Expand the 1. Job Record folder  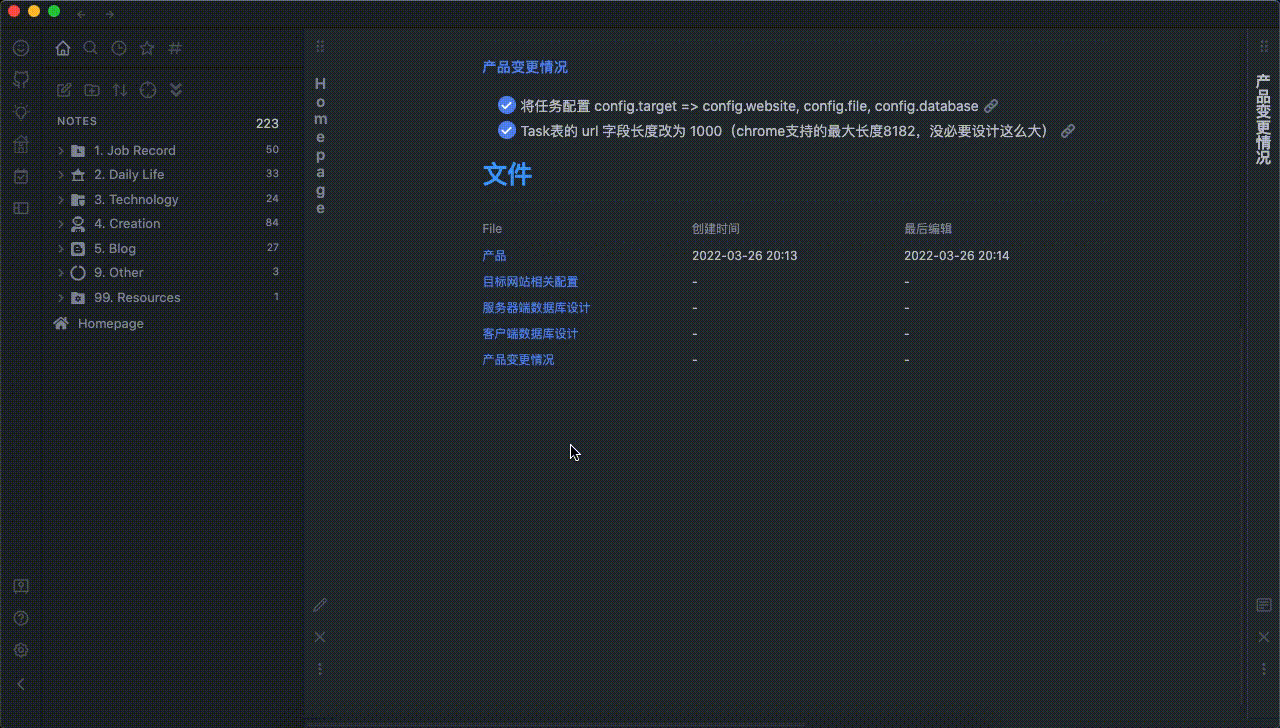point(61,150)
